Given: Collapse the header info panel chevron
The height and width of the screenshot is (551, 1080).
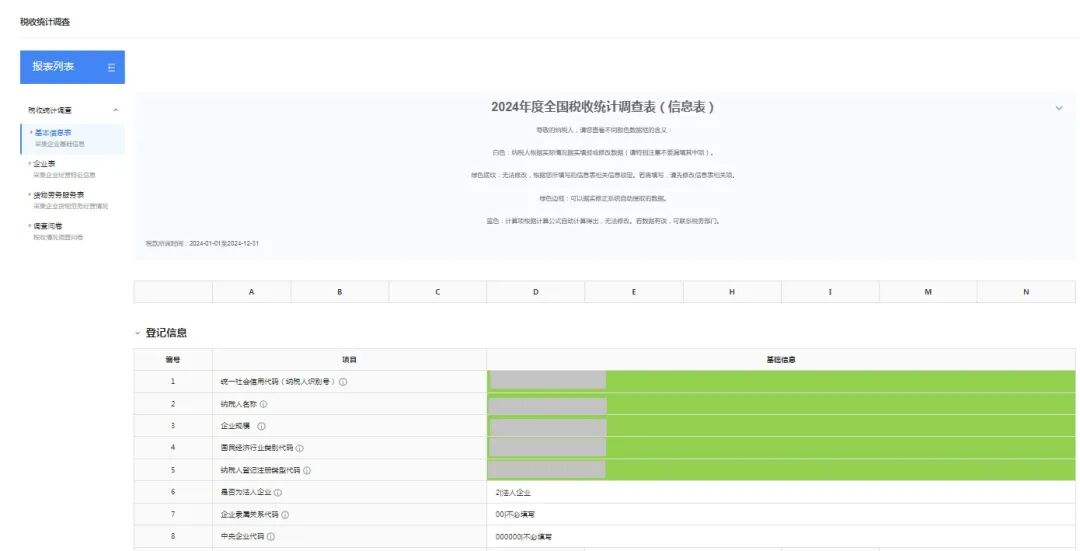Looking at the screenshot, I should pyautogui.click(x=1059, y=108).
